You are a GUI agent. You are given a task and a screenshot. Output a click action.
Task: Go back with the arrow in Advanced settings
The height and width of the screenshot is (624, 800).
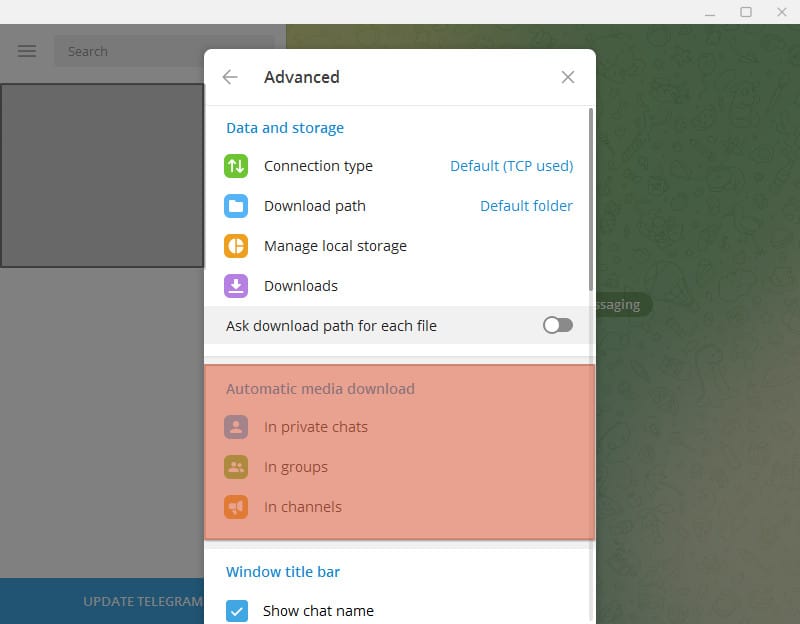pyautogui.click(x=230, y=77)
